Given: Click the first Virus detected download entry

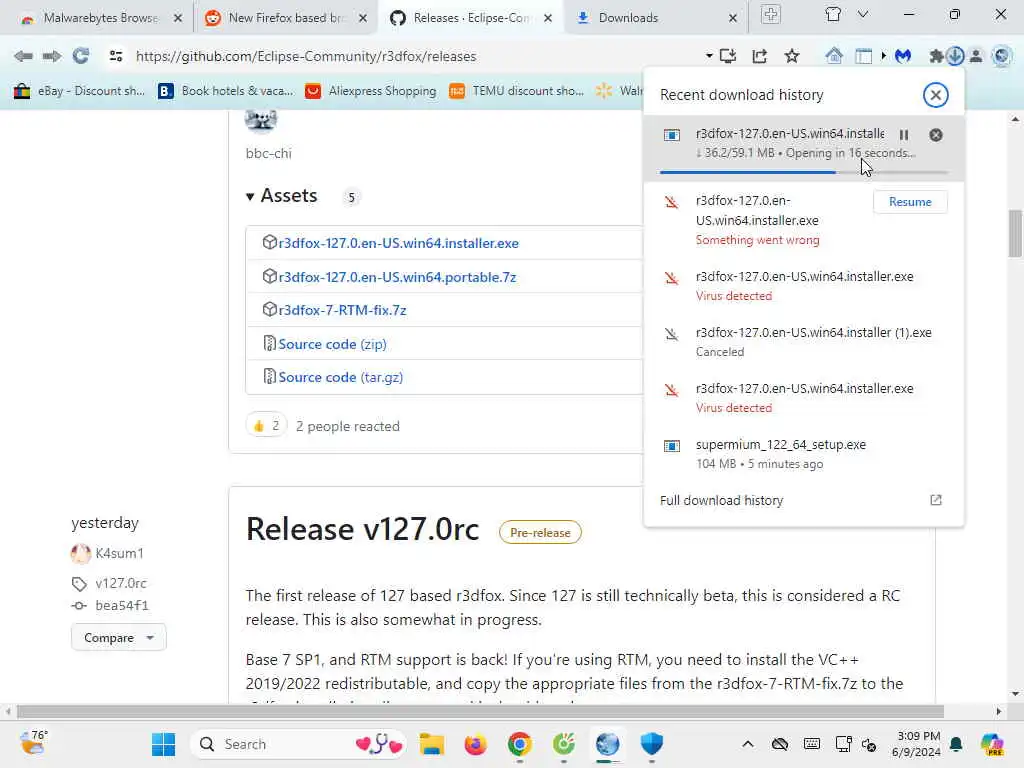Looking at the screenshot, I should [803, 286].
